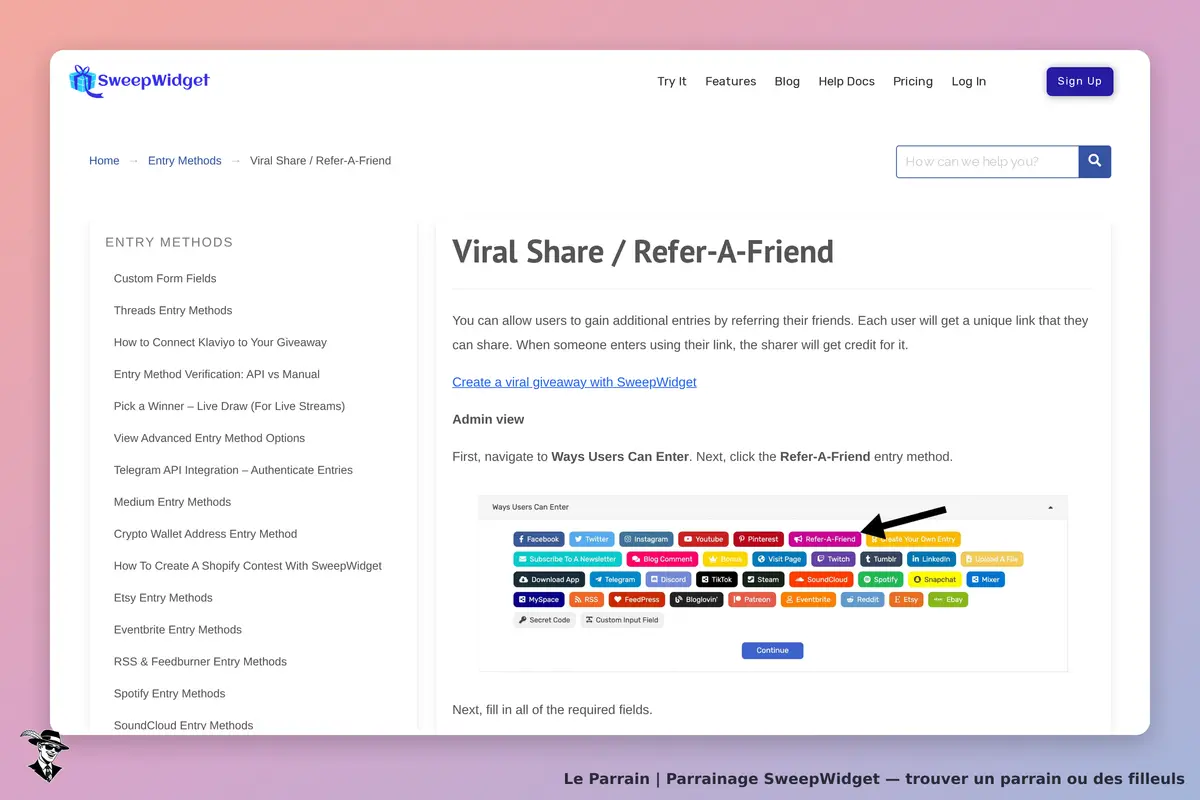1200x800 pixels.
Task: Open Custom Form Fields sidebar article
Action: click(x=165, y=279)
